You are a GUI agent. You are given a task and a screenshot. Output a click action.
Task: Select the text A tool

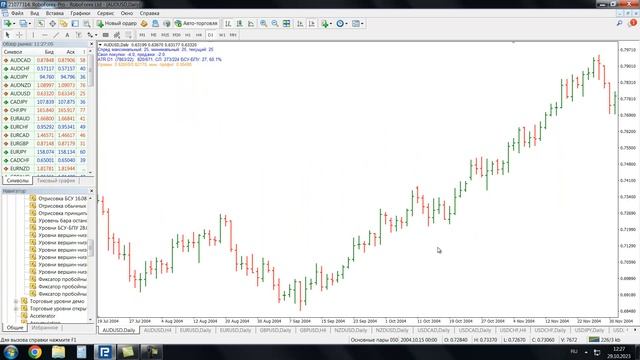(x=67, y=35)
